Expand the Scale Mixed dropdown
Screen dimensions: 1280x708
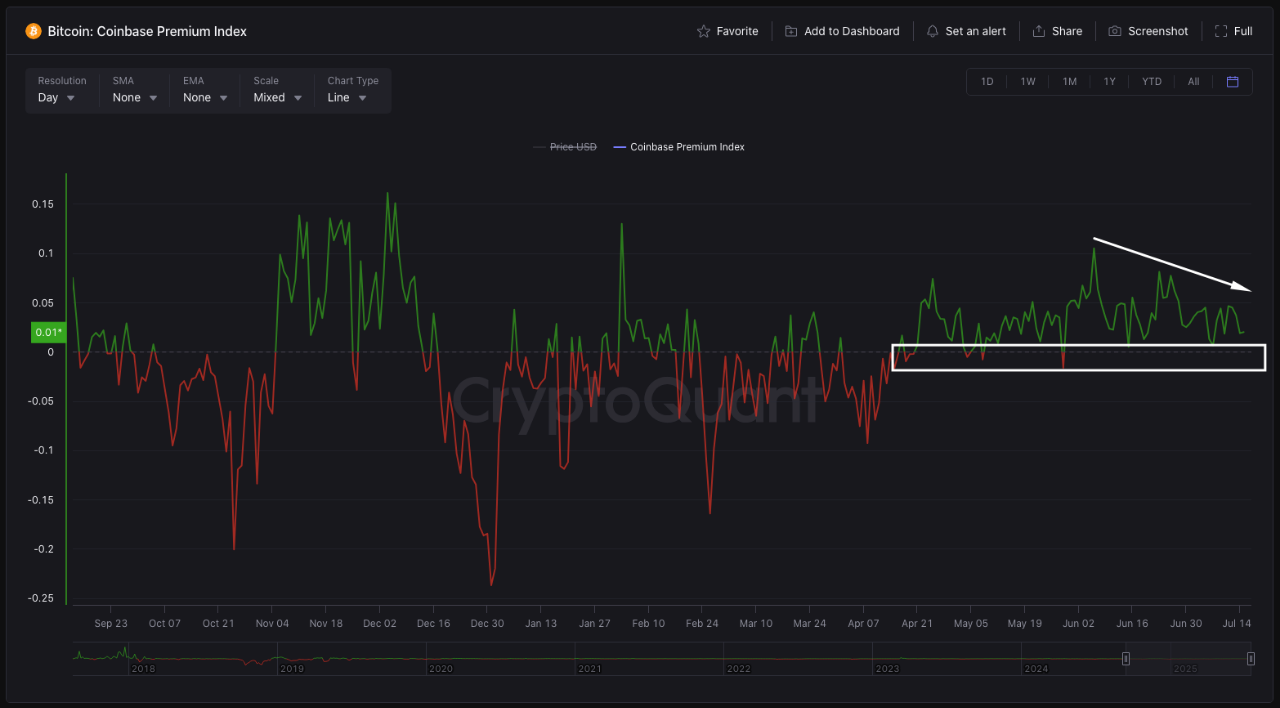coord(277,90)
